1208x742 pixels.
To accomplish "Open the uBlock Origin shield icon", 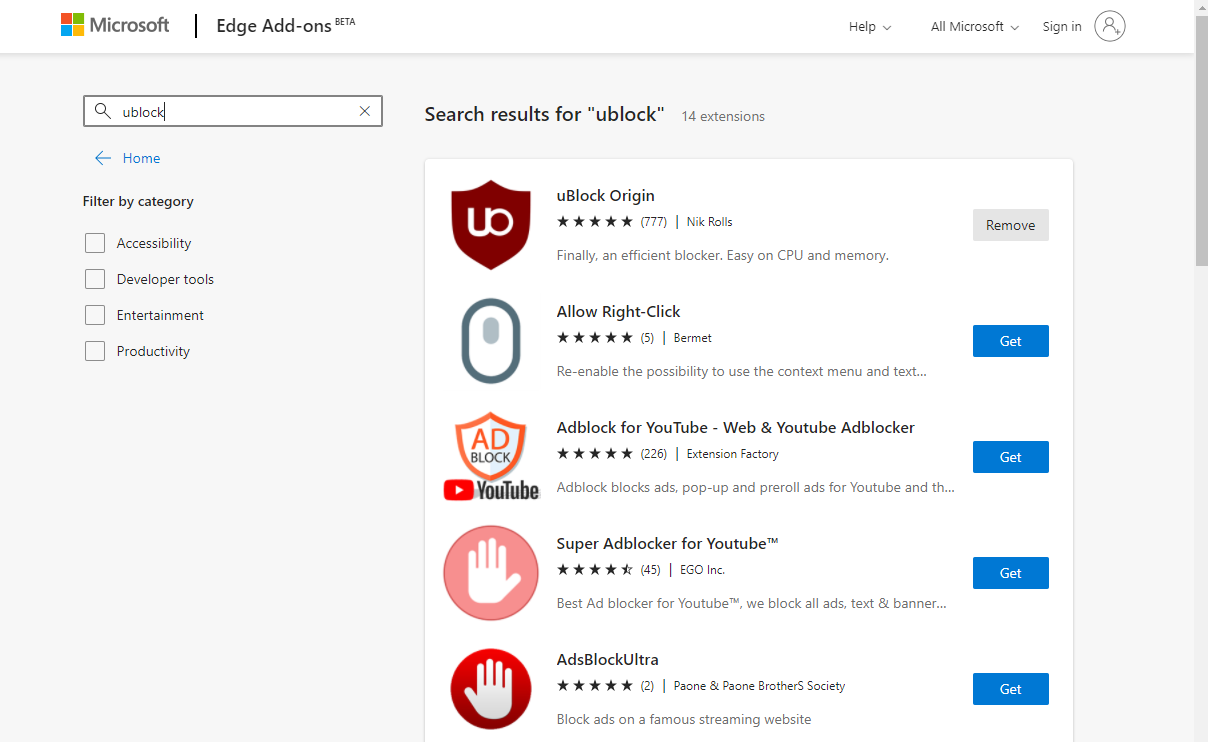I will [x=491, y=225].
